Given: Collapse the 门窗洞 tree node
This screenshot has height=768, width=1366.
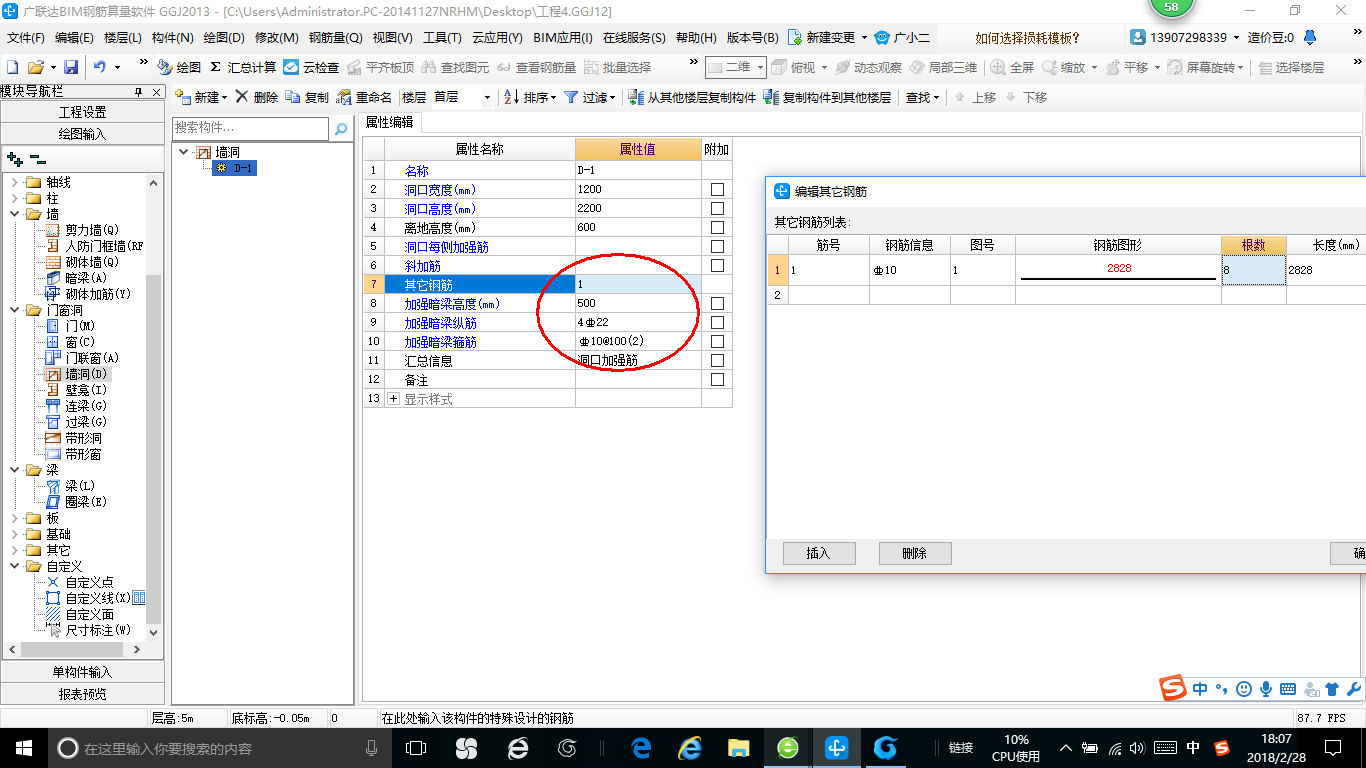Looking at the screenshot, I should 14,310.
